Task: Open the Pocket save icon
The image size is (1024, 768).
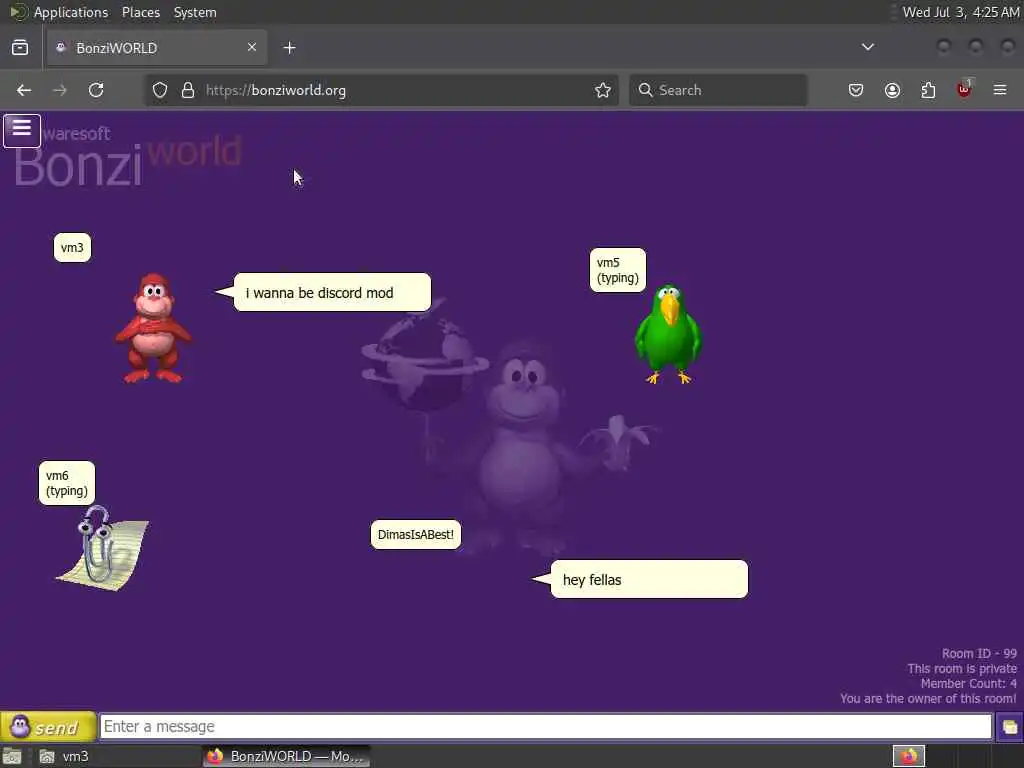Action: point(856,90)
